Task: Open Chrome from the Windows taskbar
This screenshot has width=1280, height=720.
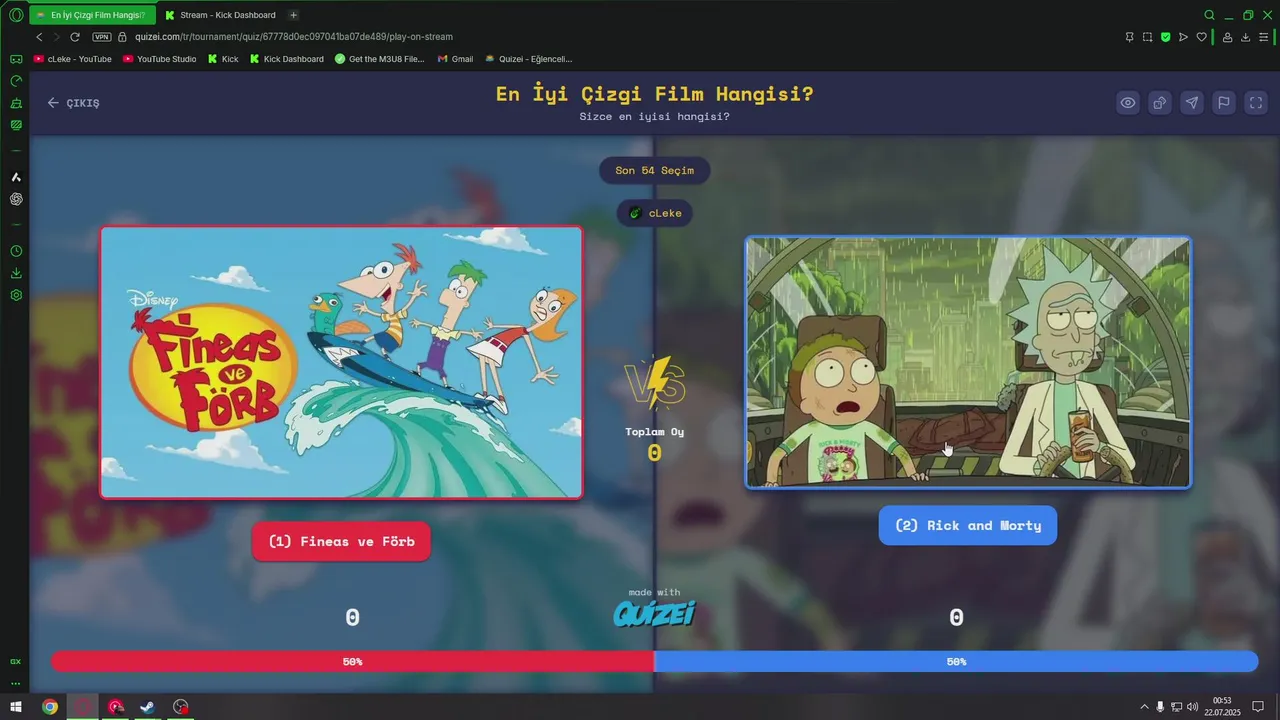Action: 50,707
